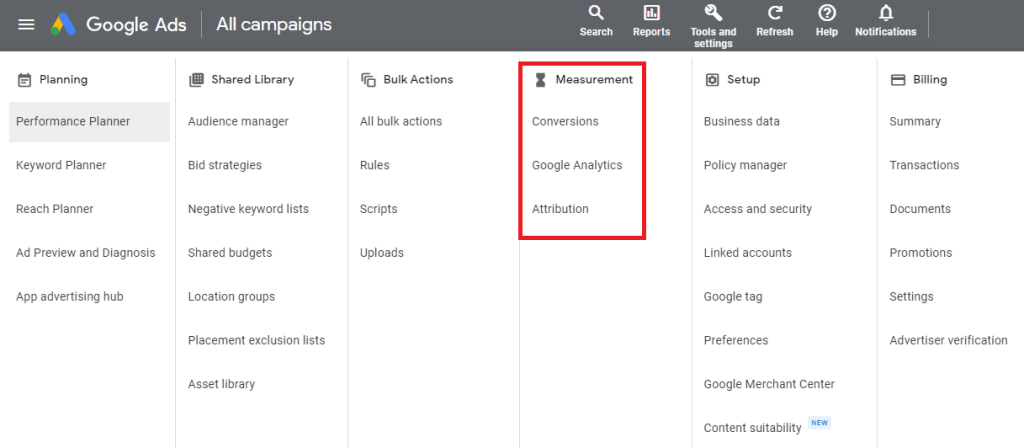
Task: Open Transactions
Action: coord(924,165)
